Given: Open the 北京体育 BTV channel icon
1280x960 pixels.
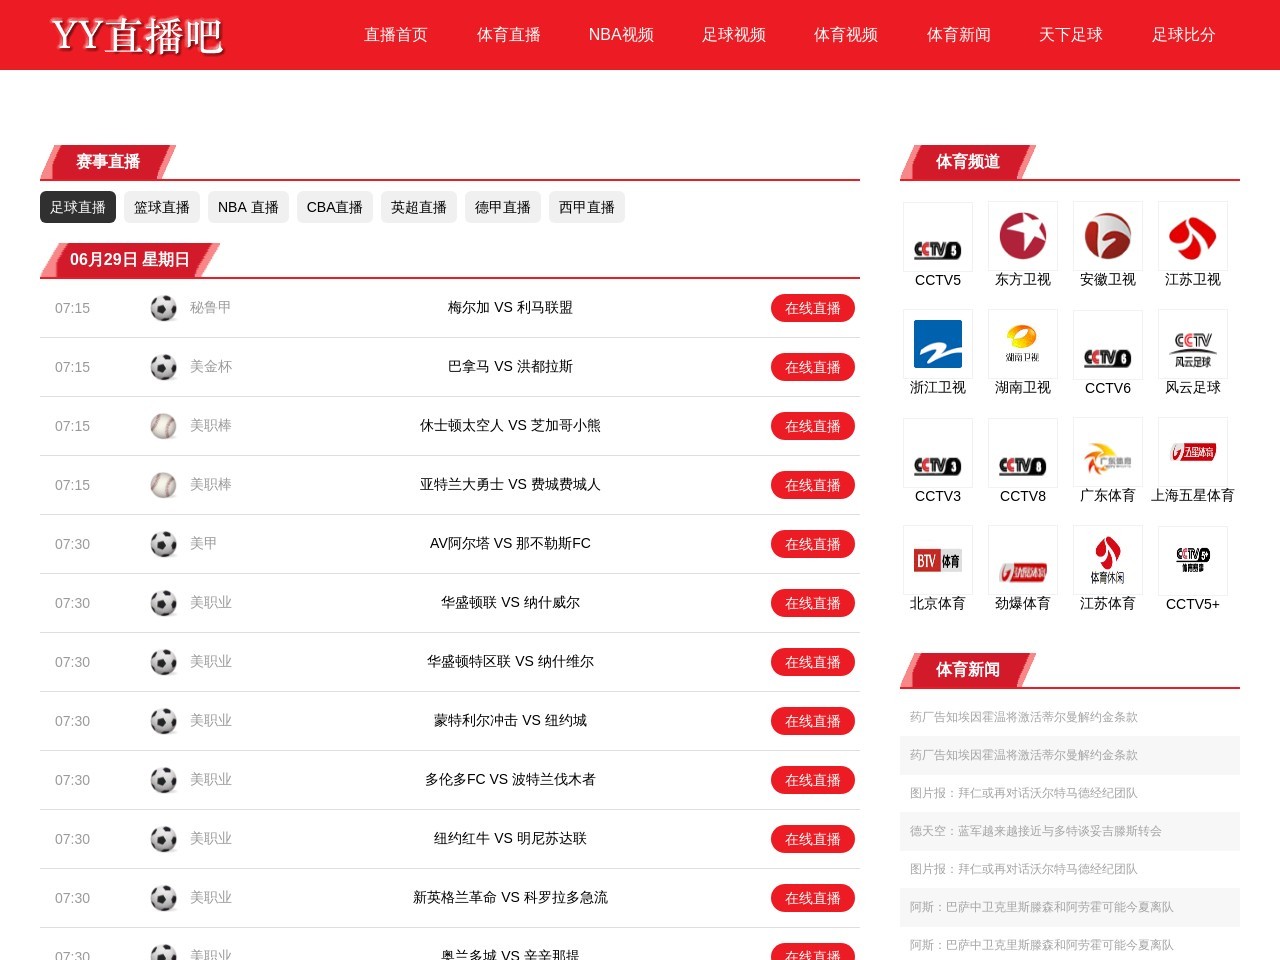Looking at the screenshot, I should coord(937,561).
